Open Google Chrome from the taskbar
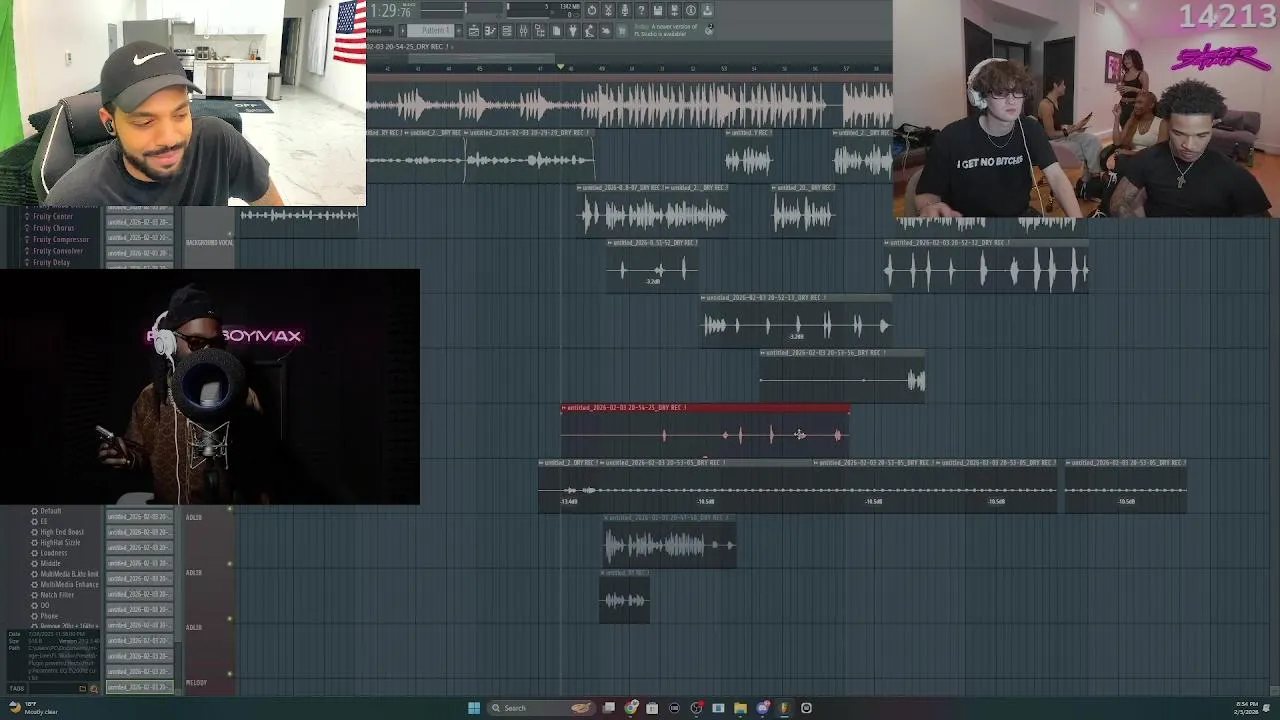Image resolution: width=1280 pixels, height=720 pixels. tap(630, 708)
